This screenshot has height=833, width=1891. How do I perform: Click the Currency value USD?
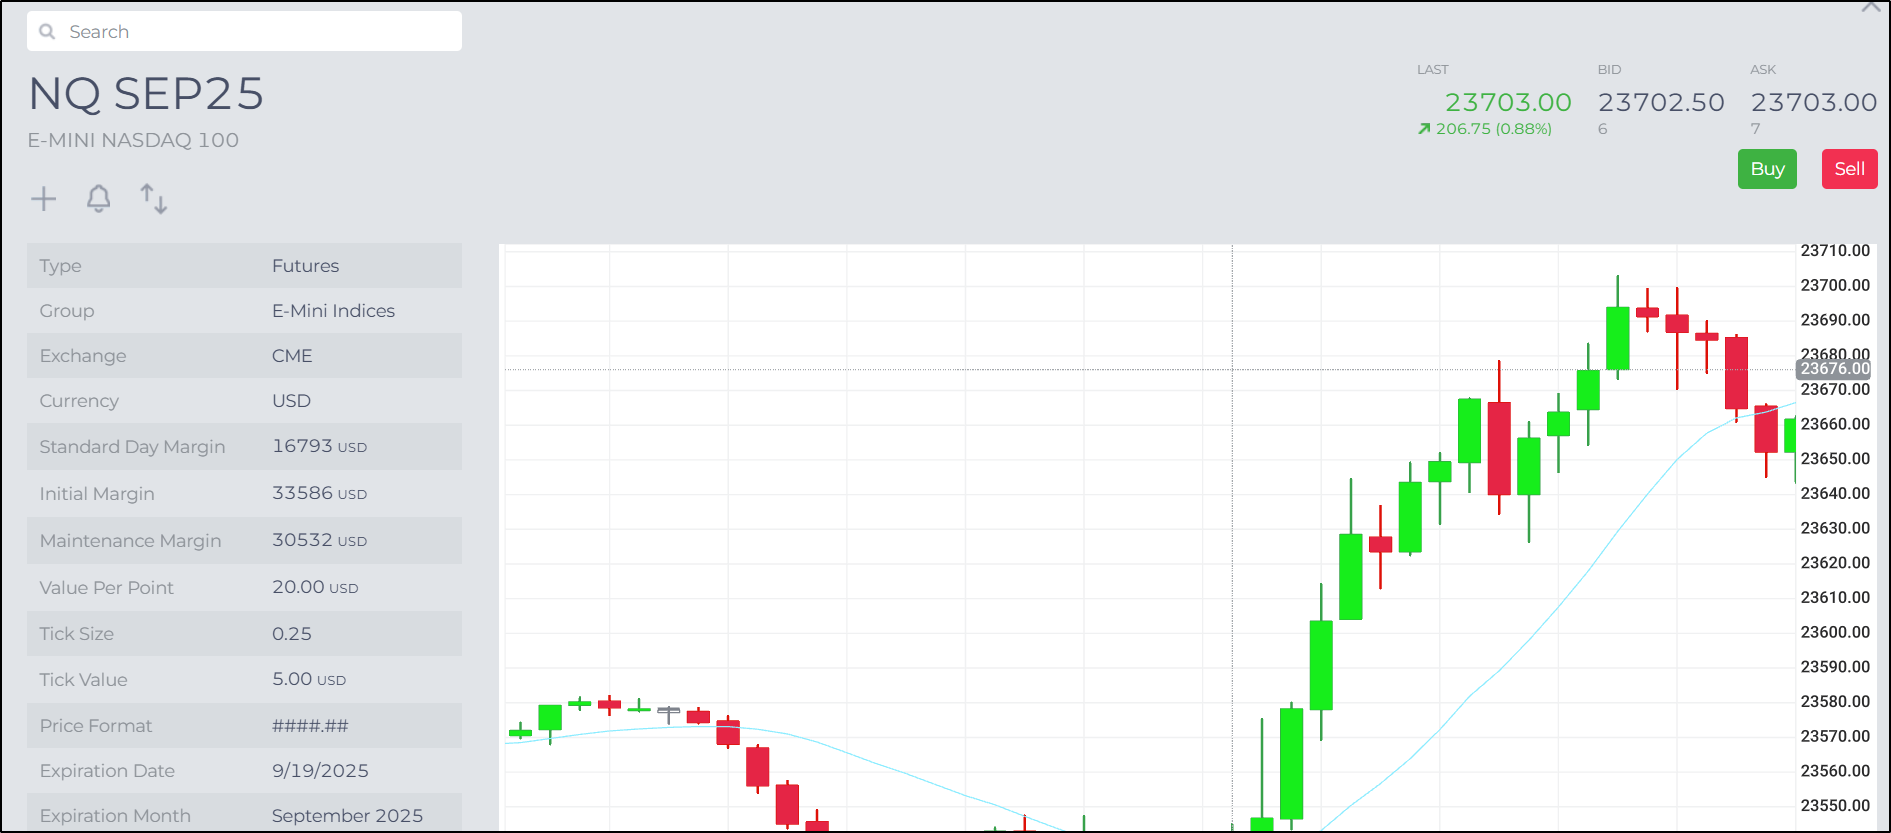point(291,401)
